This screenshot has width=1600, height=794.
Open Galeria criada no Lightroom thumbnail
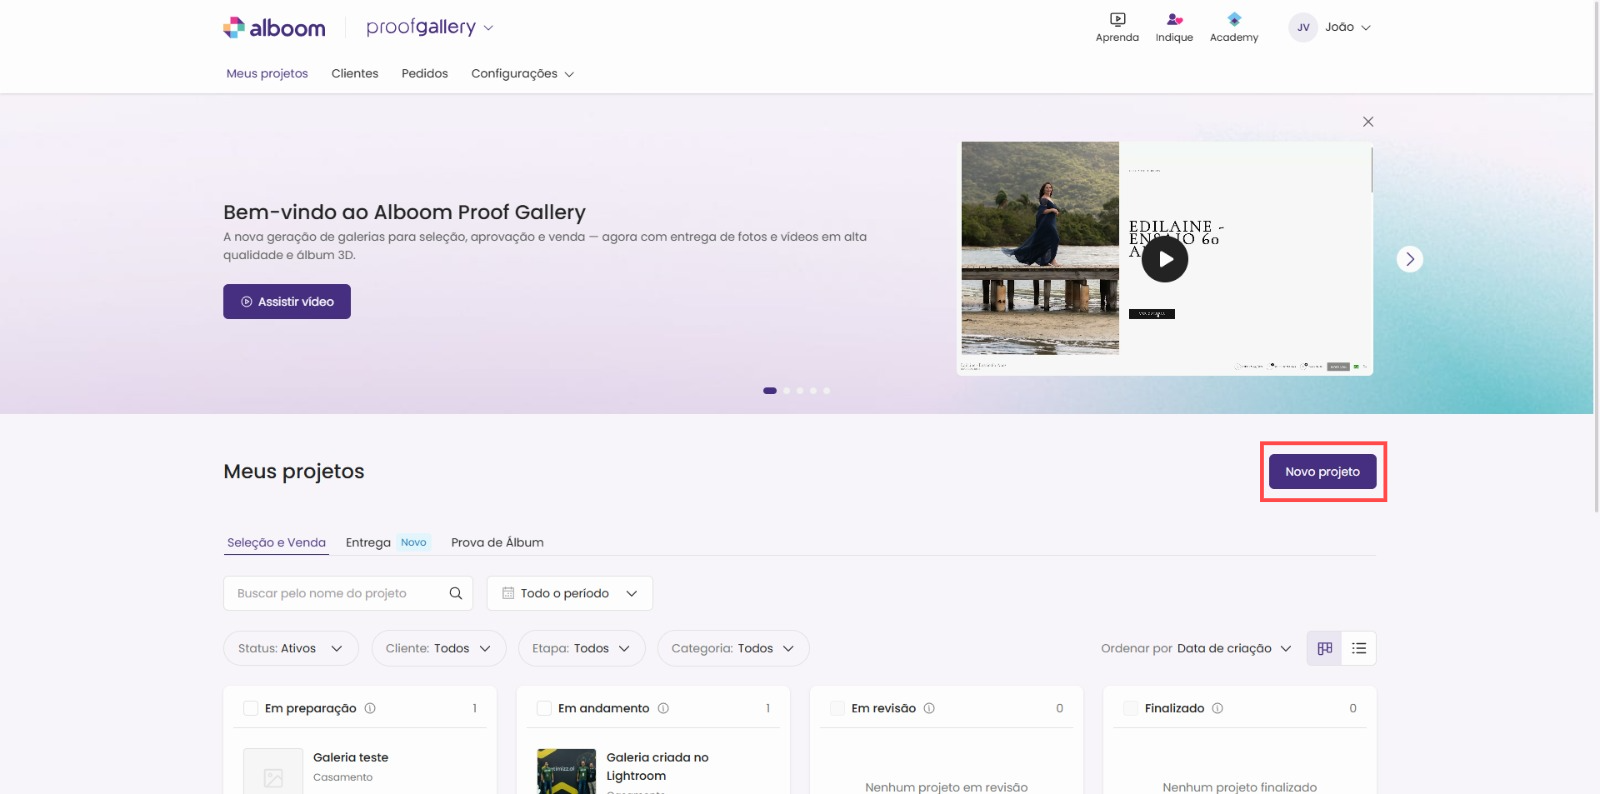pyautogui.click(x=566, y=772)
